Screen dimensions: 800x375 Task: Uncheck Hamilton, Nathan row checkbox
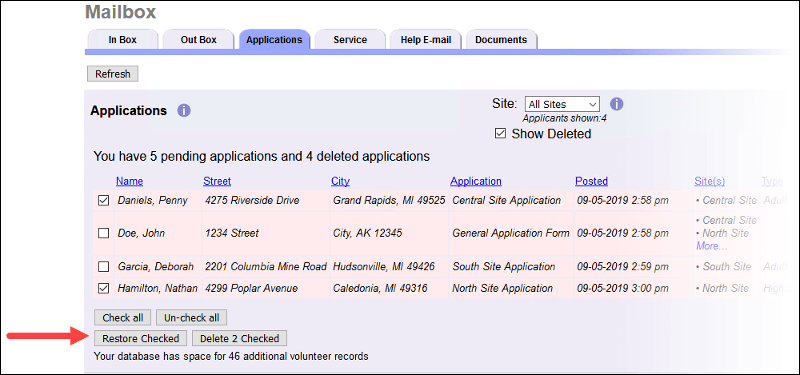click(x=104, y=289)
